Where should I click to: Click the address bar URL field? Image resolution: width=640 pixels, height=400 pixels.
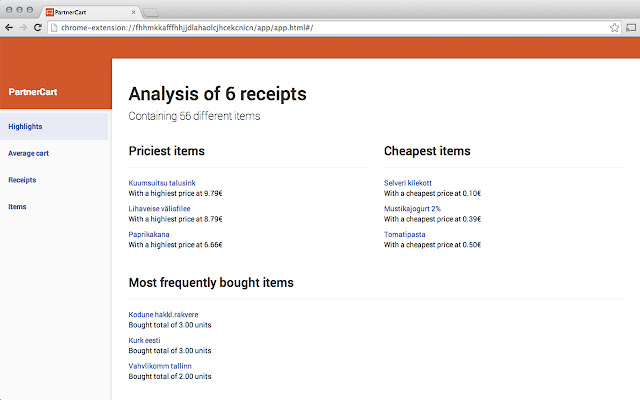coord(320,27)
